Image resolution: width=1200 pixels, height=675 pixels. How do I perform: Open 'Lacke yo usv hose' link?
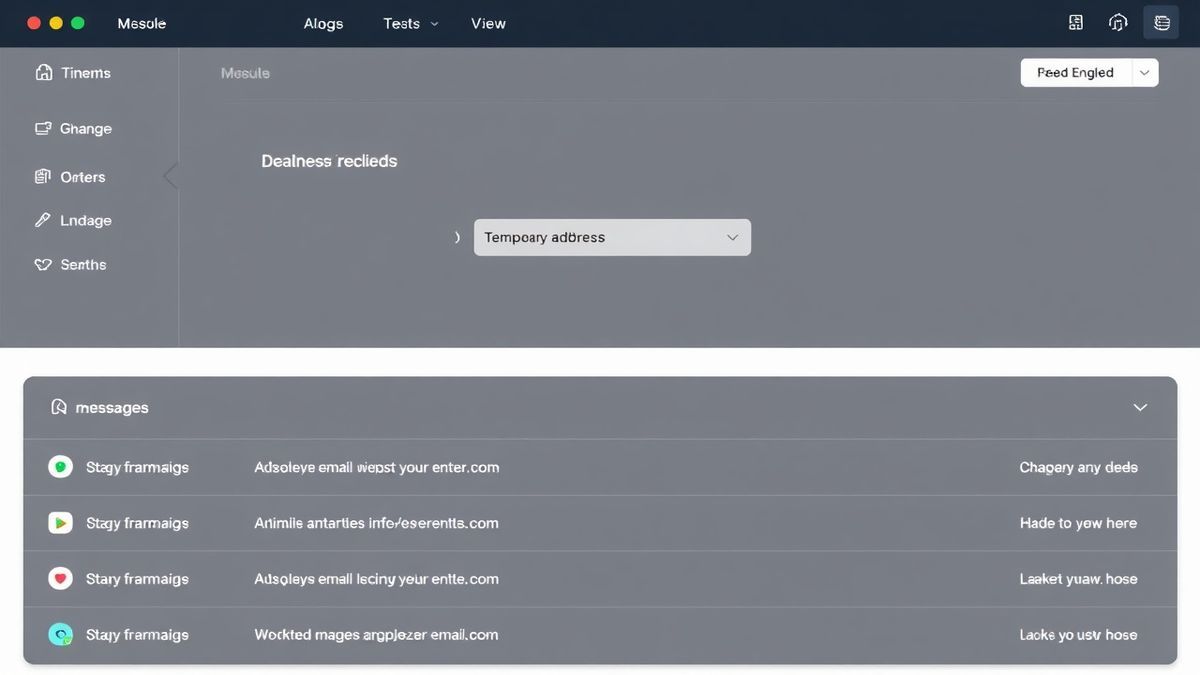coord(1078,635)
